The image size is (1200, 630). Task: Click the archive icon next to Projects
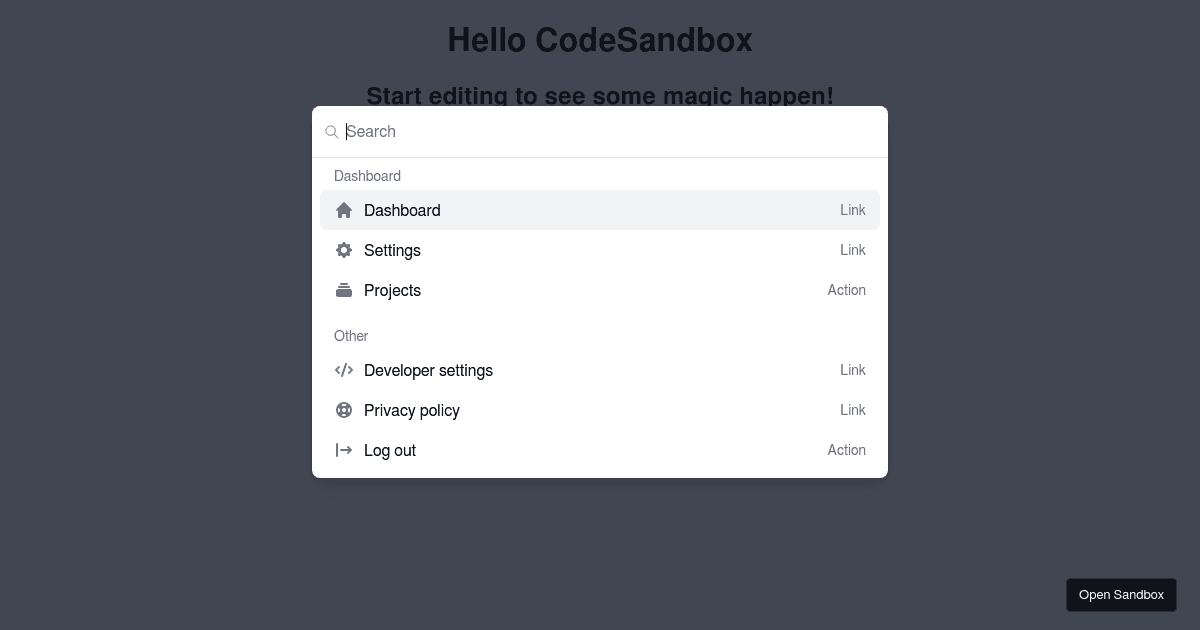click(x=344, y=290)
